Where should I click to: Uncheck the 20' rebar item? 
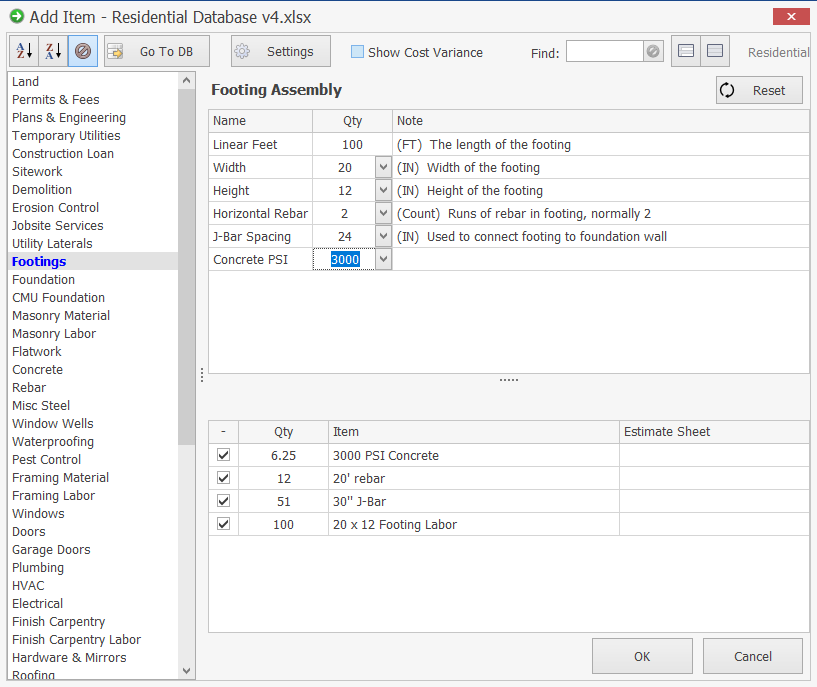pos(224,478)
